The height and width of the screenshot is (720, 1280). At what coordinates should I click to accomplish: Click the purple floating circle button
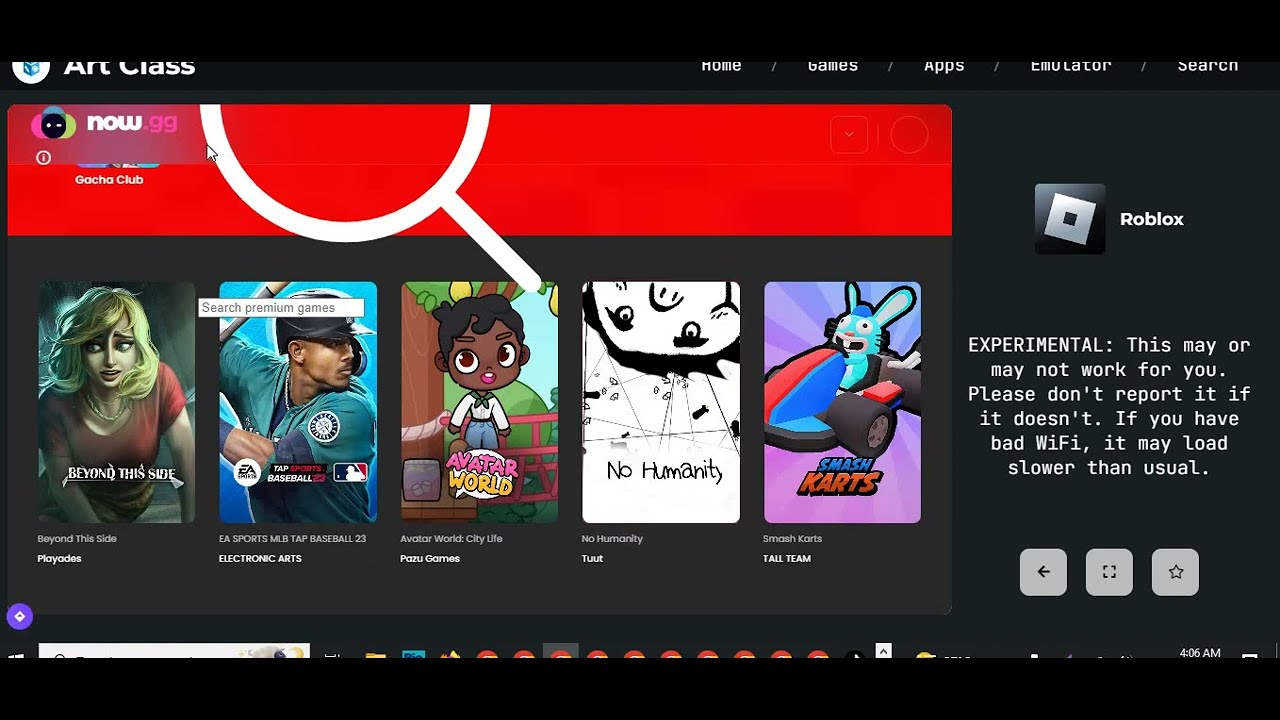[20, 616]
